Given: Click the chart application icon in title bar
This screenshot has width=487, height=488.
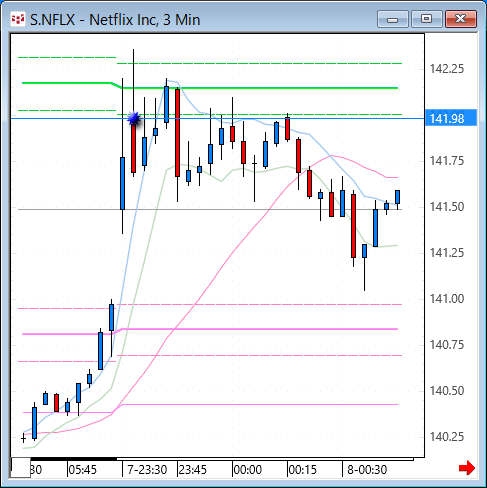Looking at the screenshot, I should tap(18, 20).
